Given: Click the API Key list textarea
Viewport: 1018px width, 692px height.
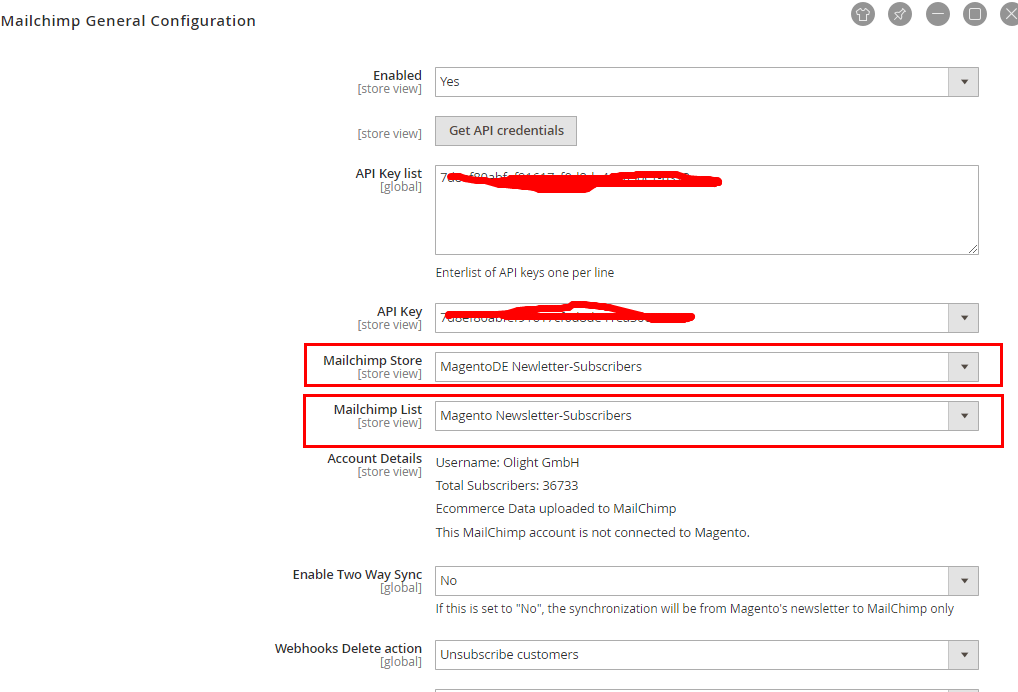Looking at the screenshot, I should pos(706,210).
